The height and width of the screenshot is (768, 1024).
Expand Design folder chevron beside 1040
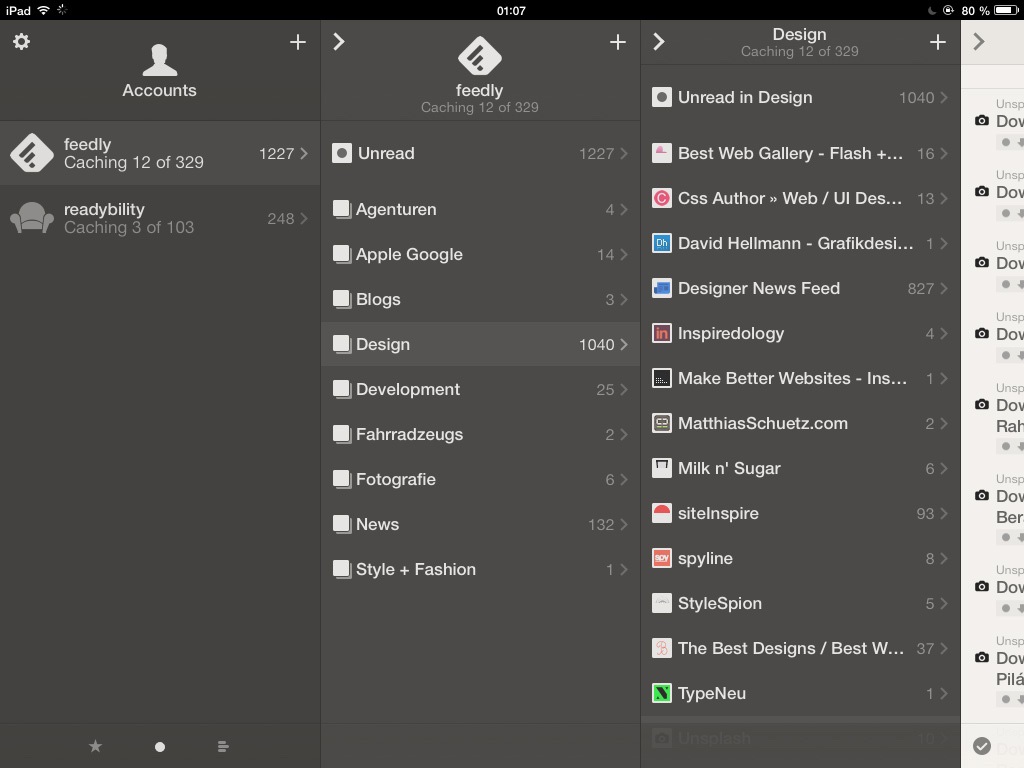click(x=624, y=344)
